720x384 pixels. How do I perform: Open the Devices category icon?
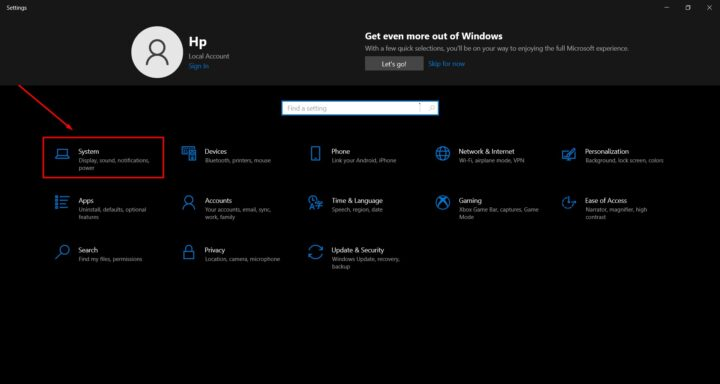[x=189, y=154]
